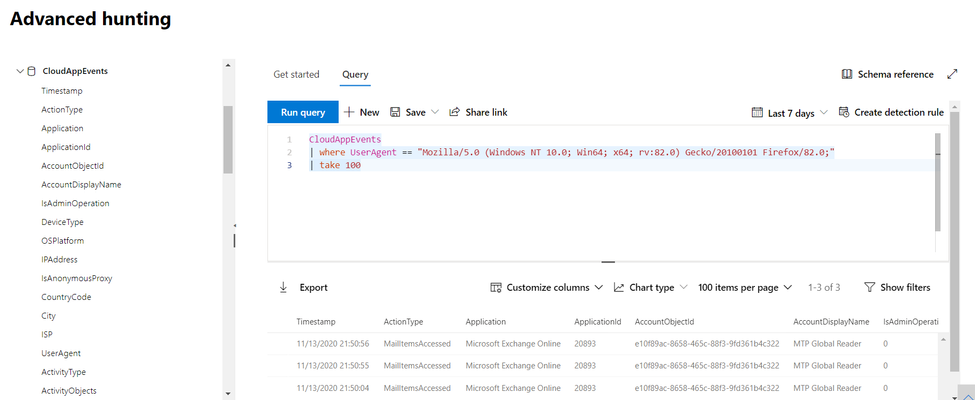975x400 pixels.
Task: Select the result row timestamped 11/13/2020 21:50:55
Action: pyautogui.click(x=604, y=365)
